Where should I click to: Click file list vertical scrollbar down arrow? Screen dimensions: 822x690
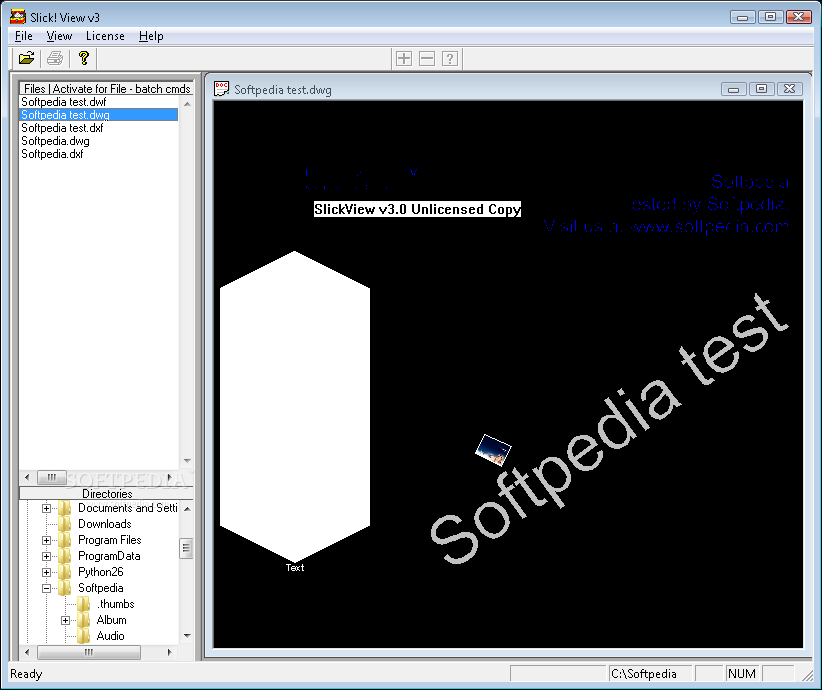click(x=187, y=461)
